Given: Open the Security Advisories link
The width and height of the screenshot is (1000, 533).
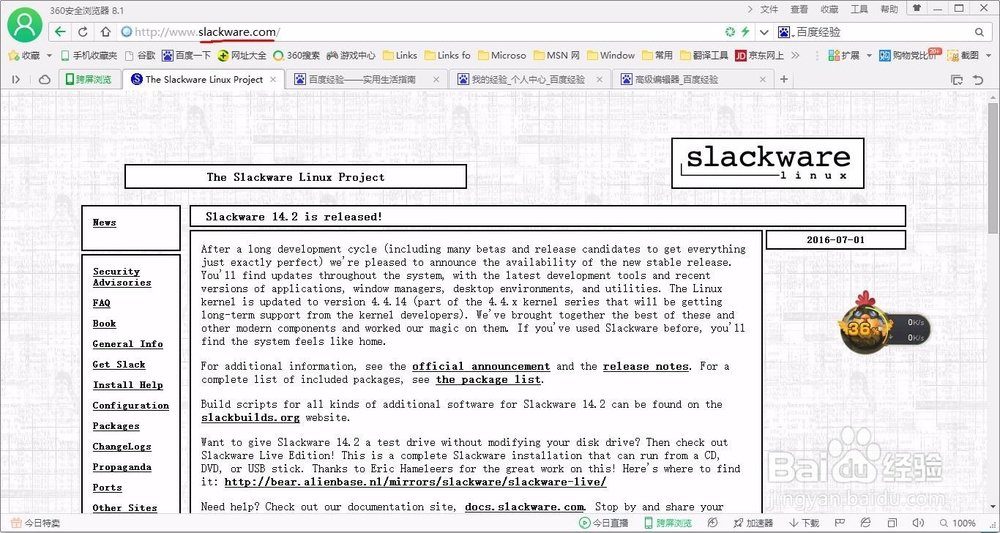Looking at the screenshot, I should (122, 277).
